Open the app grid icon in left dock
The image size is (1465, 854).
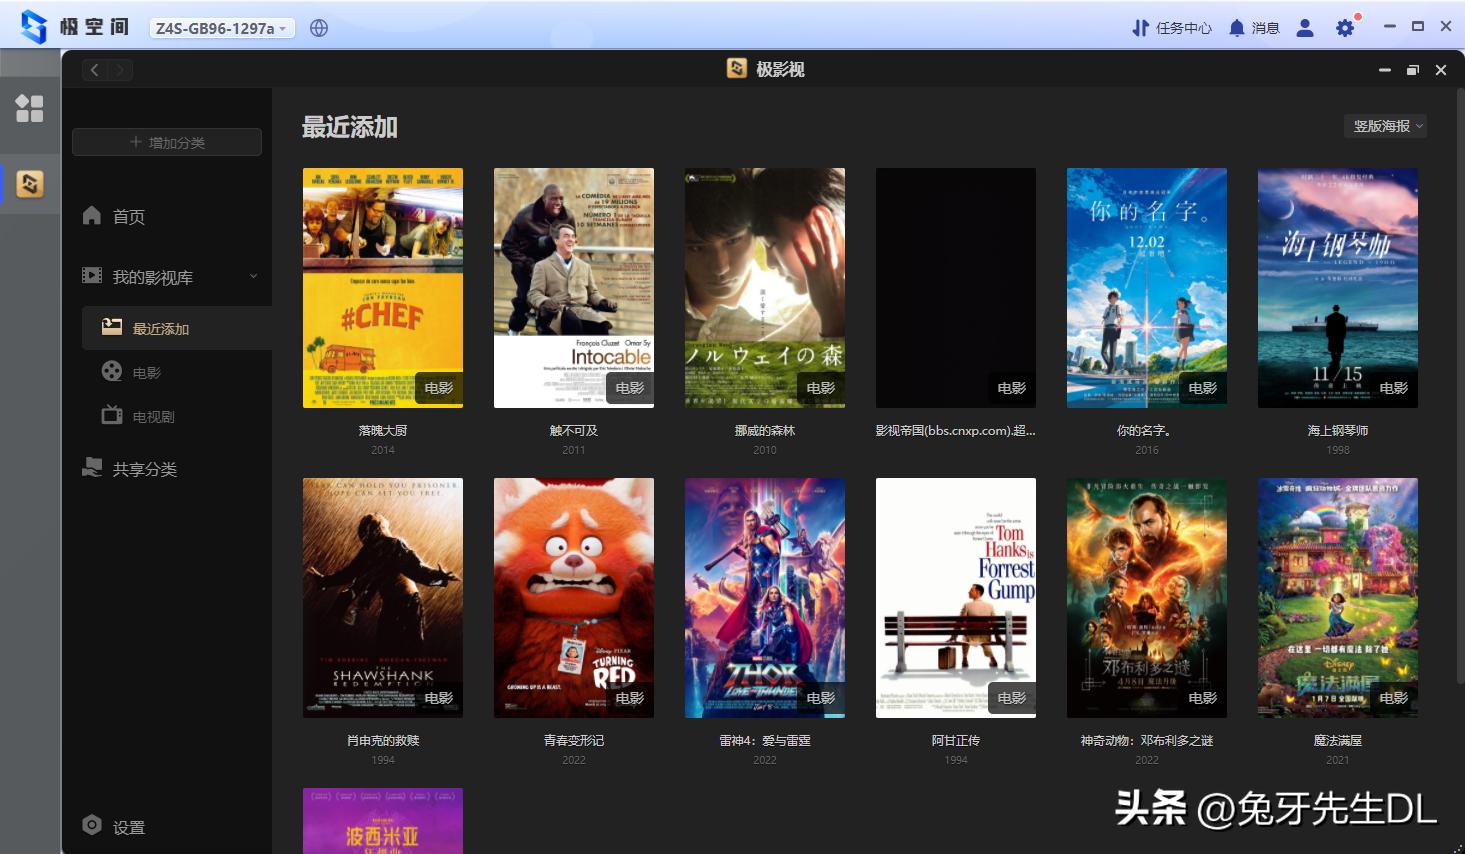30,108
